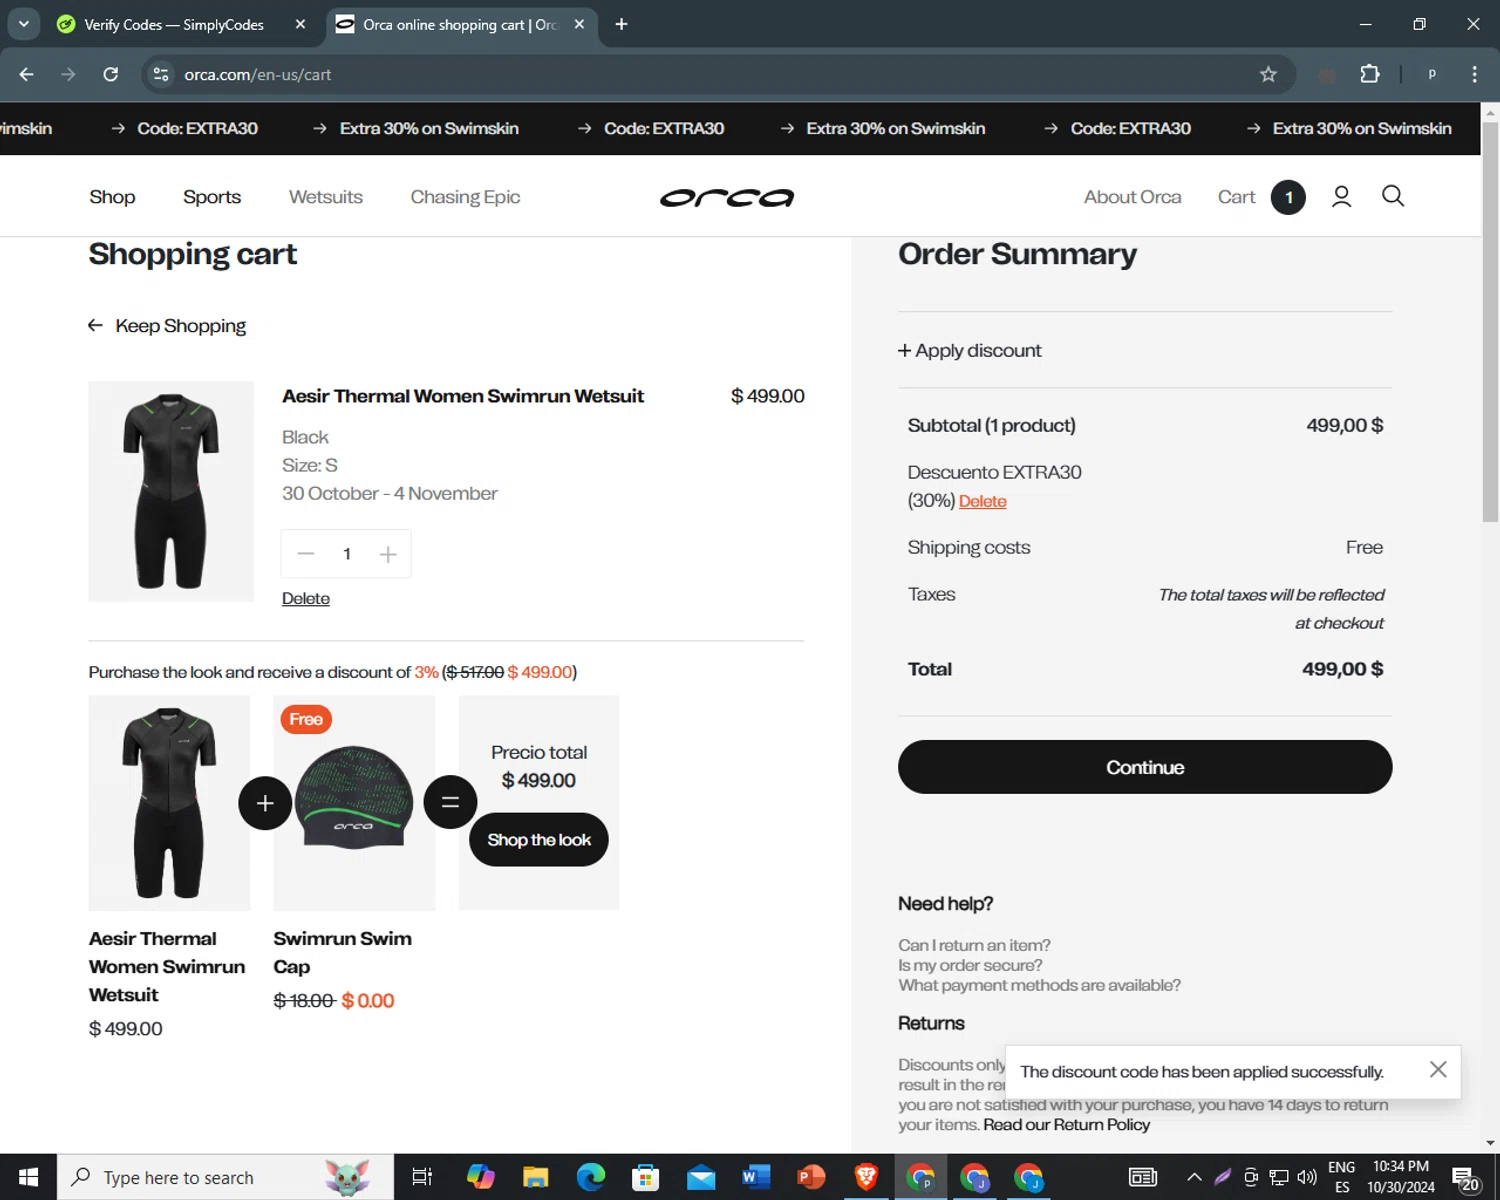This screenshot has height=1200, width=1500.
Task: Open a new browser tab
Action: click(621, 24)
